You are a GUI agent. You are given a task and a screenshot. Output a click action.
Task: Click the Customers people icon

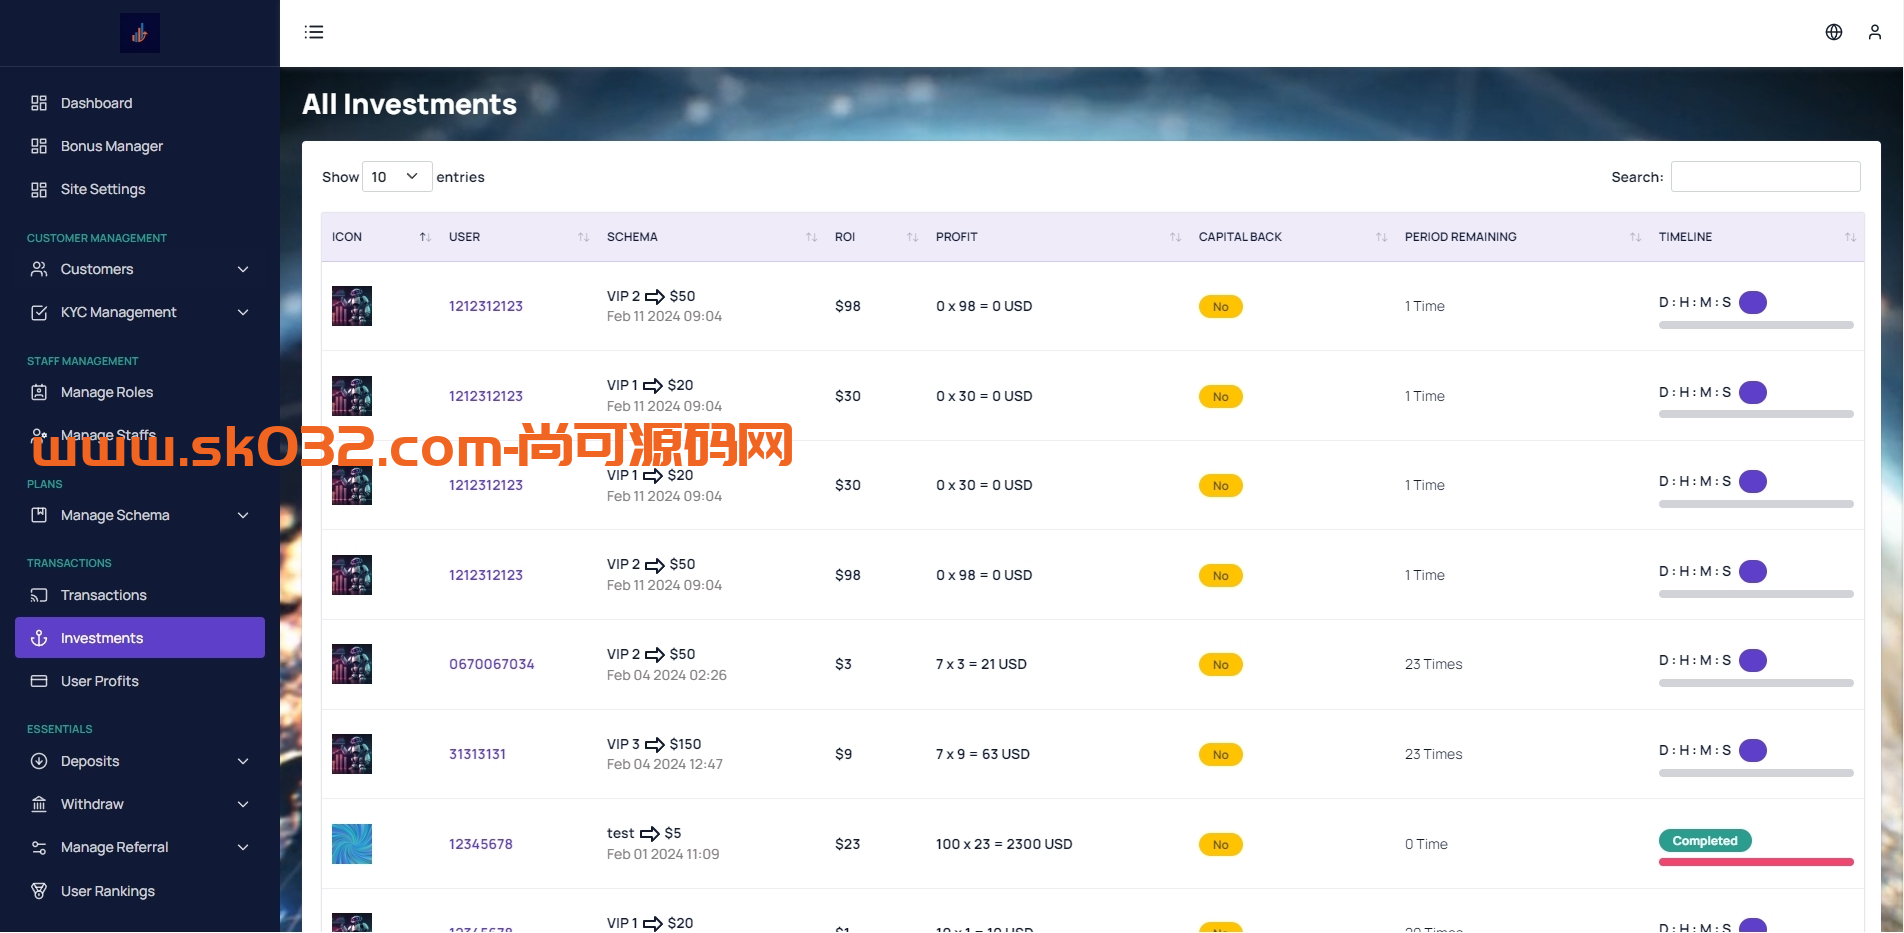[39, 269]
